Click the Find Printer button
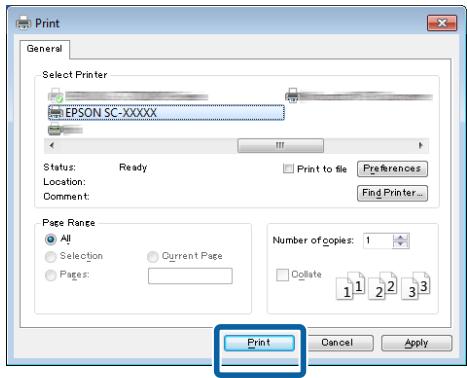Viewport: 467px width, 378px height. tap(392, 193)
